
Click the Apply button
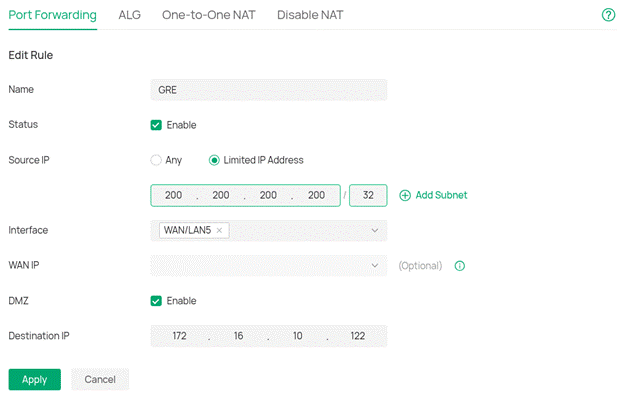pyautogui.click(x=35, y=380)
